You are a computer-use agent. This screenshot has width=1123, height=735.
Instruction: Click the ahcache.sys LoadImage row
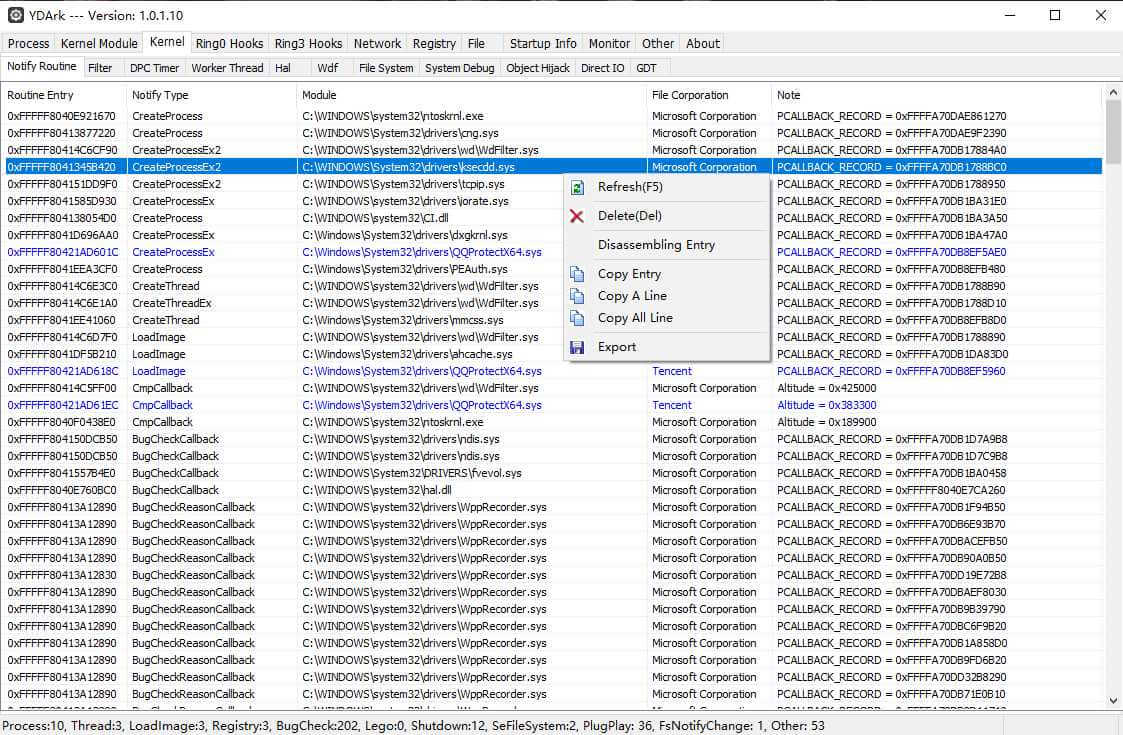pos(553,354)
